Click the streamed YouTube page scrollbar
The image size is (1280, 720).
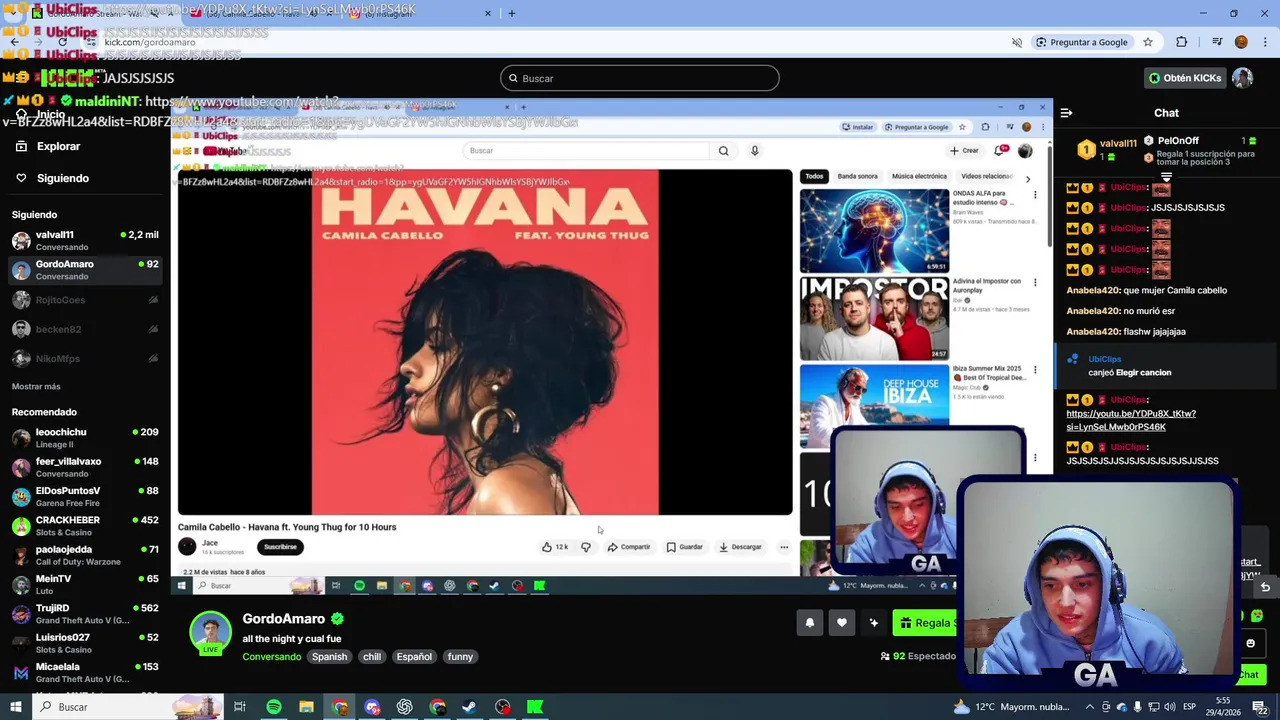click(1049, 195)
